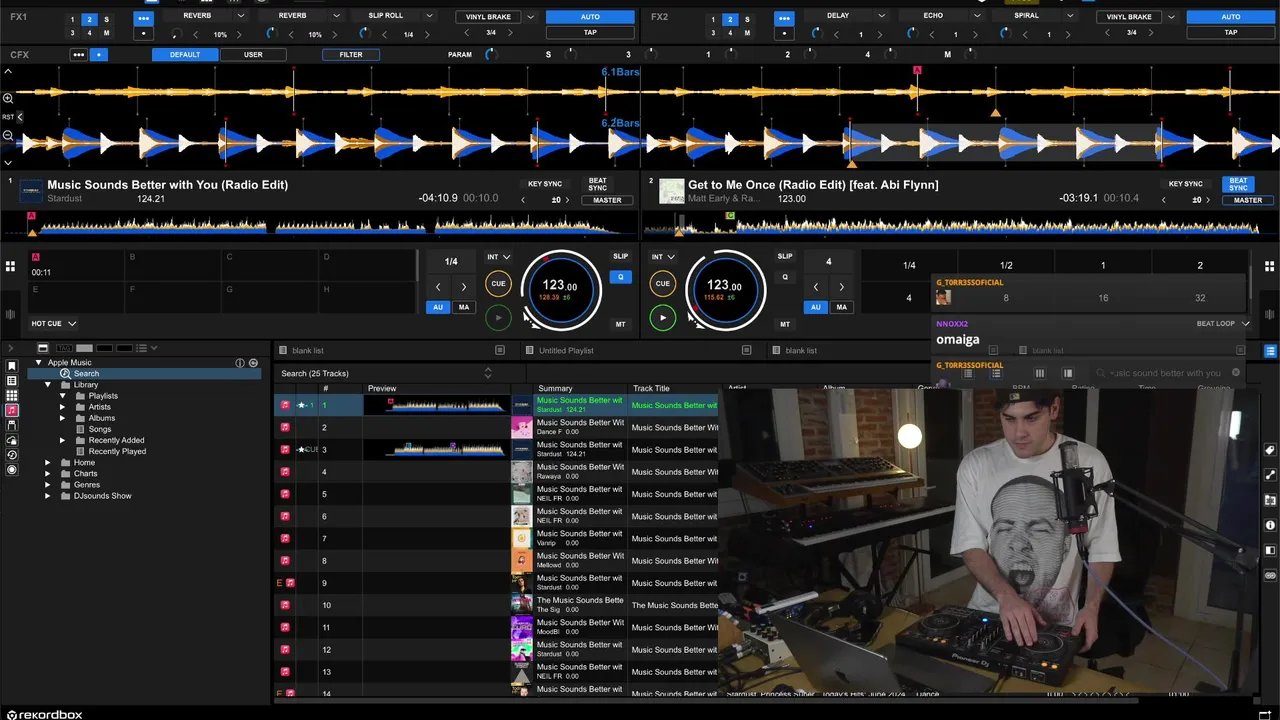The width and height of the screenshot is (1280, 720).
Task: Click the next loop size arrow on deck 1
Action: tap(463, 287)
